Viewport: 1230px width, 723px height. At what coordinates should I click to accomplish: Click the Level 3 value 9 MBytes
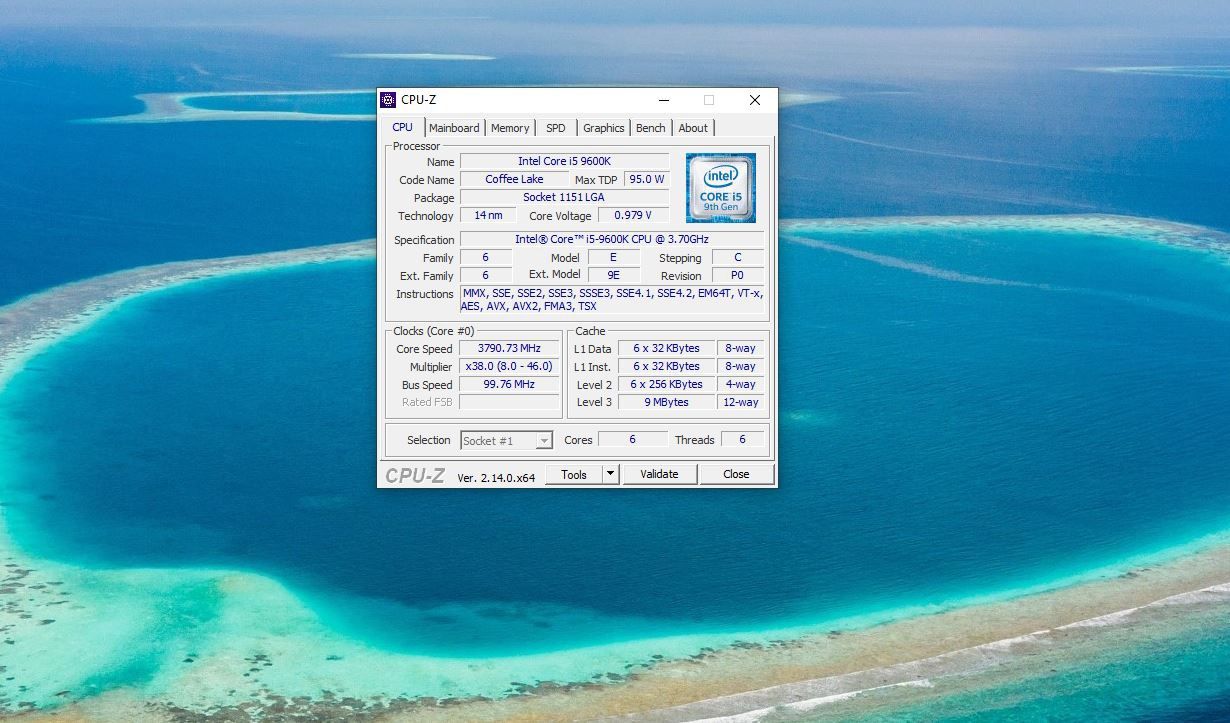coord(666,402)
